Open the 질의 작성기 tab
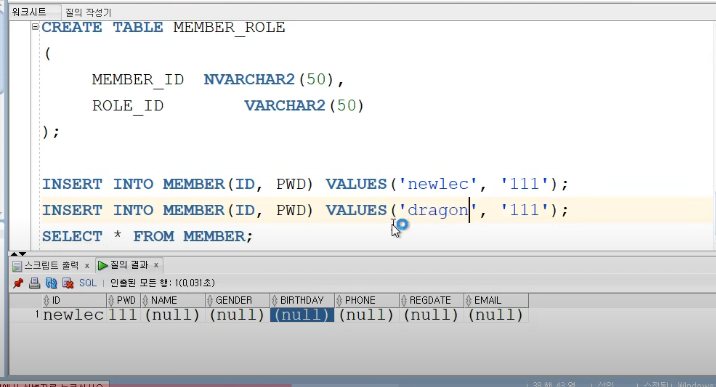The image size is (716, 387). pos(88,12)
